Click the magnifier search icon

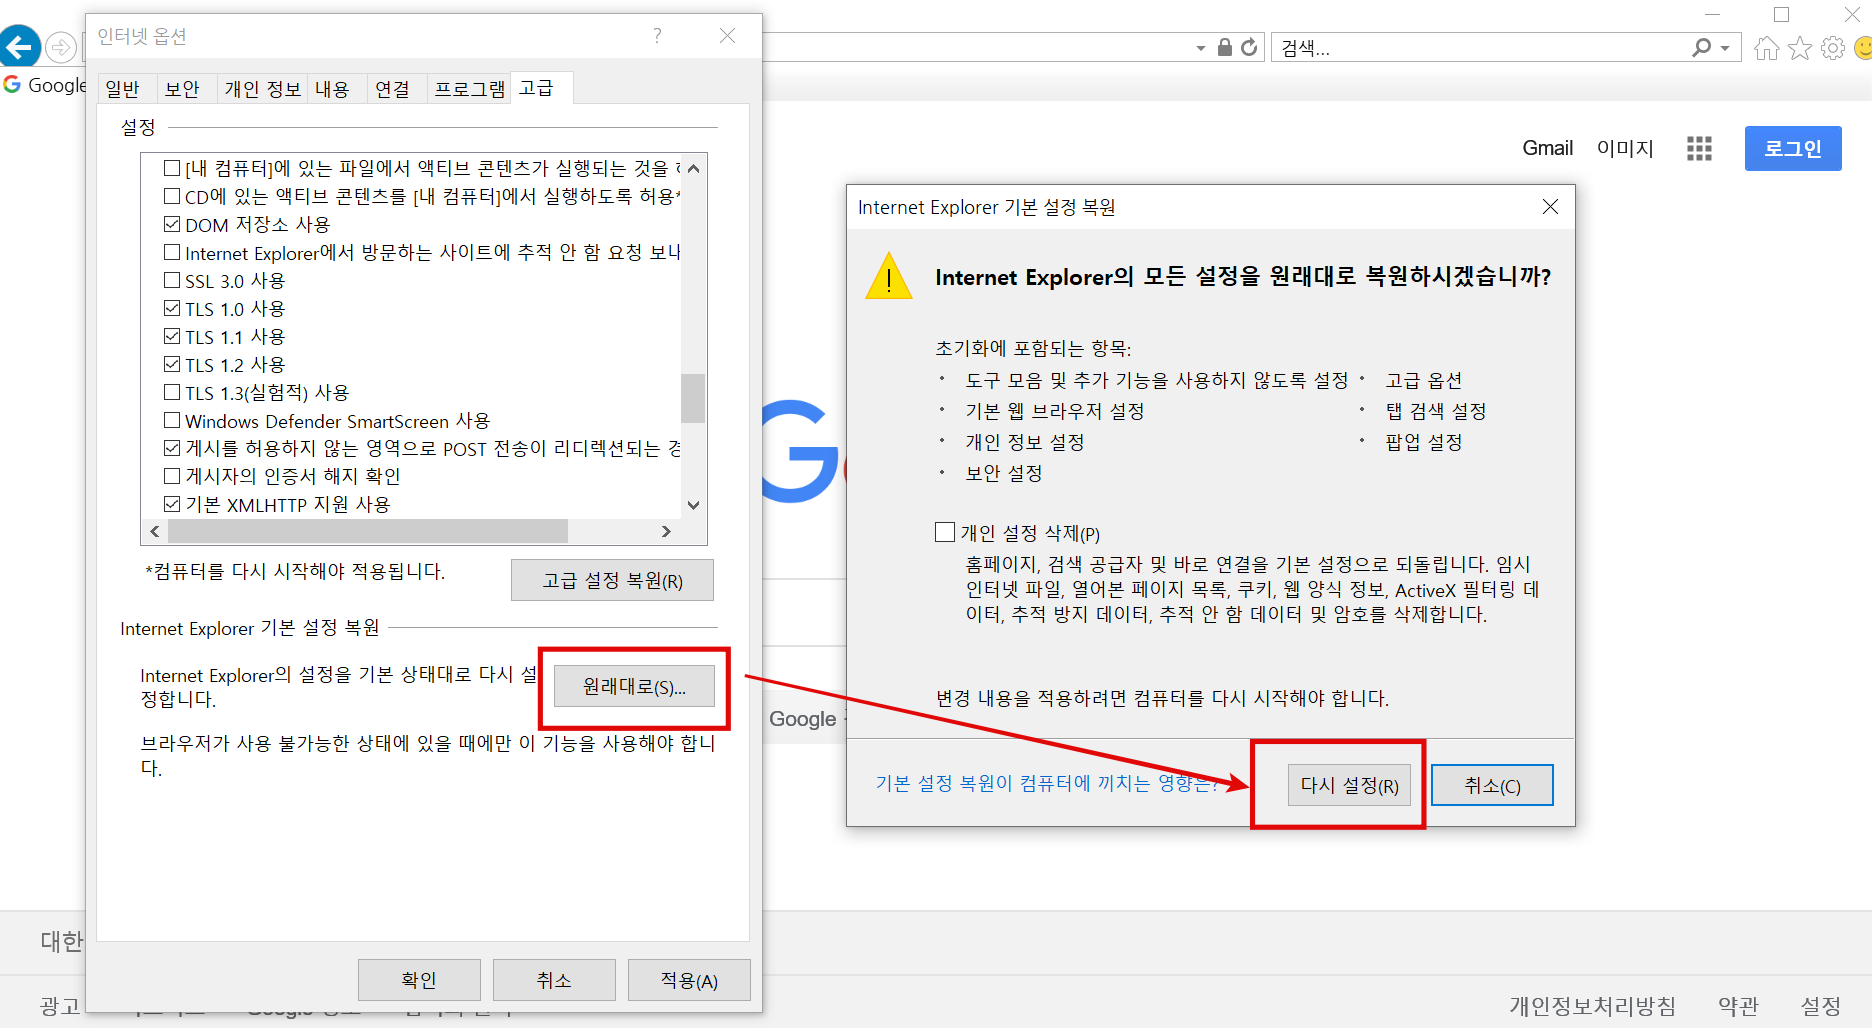pyautogui.click(x=1701, y=47)
